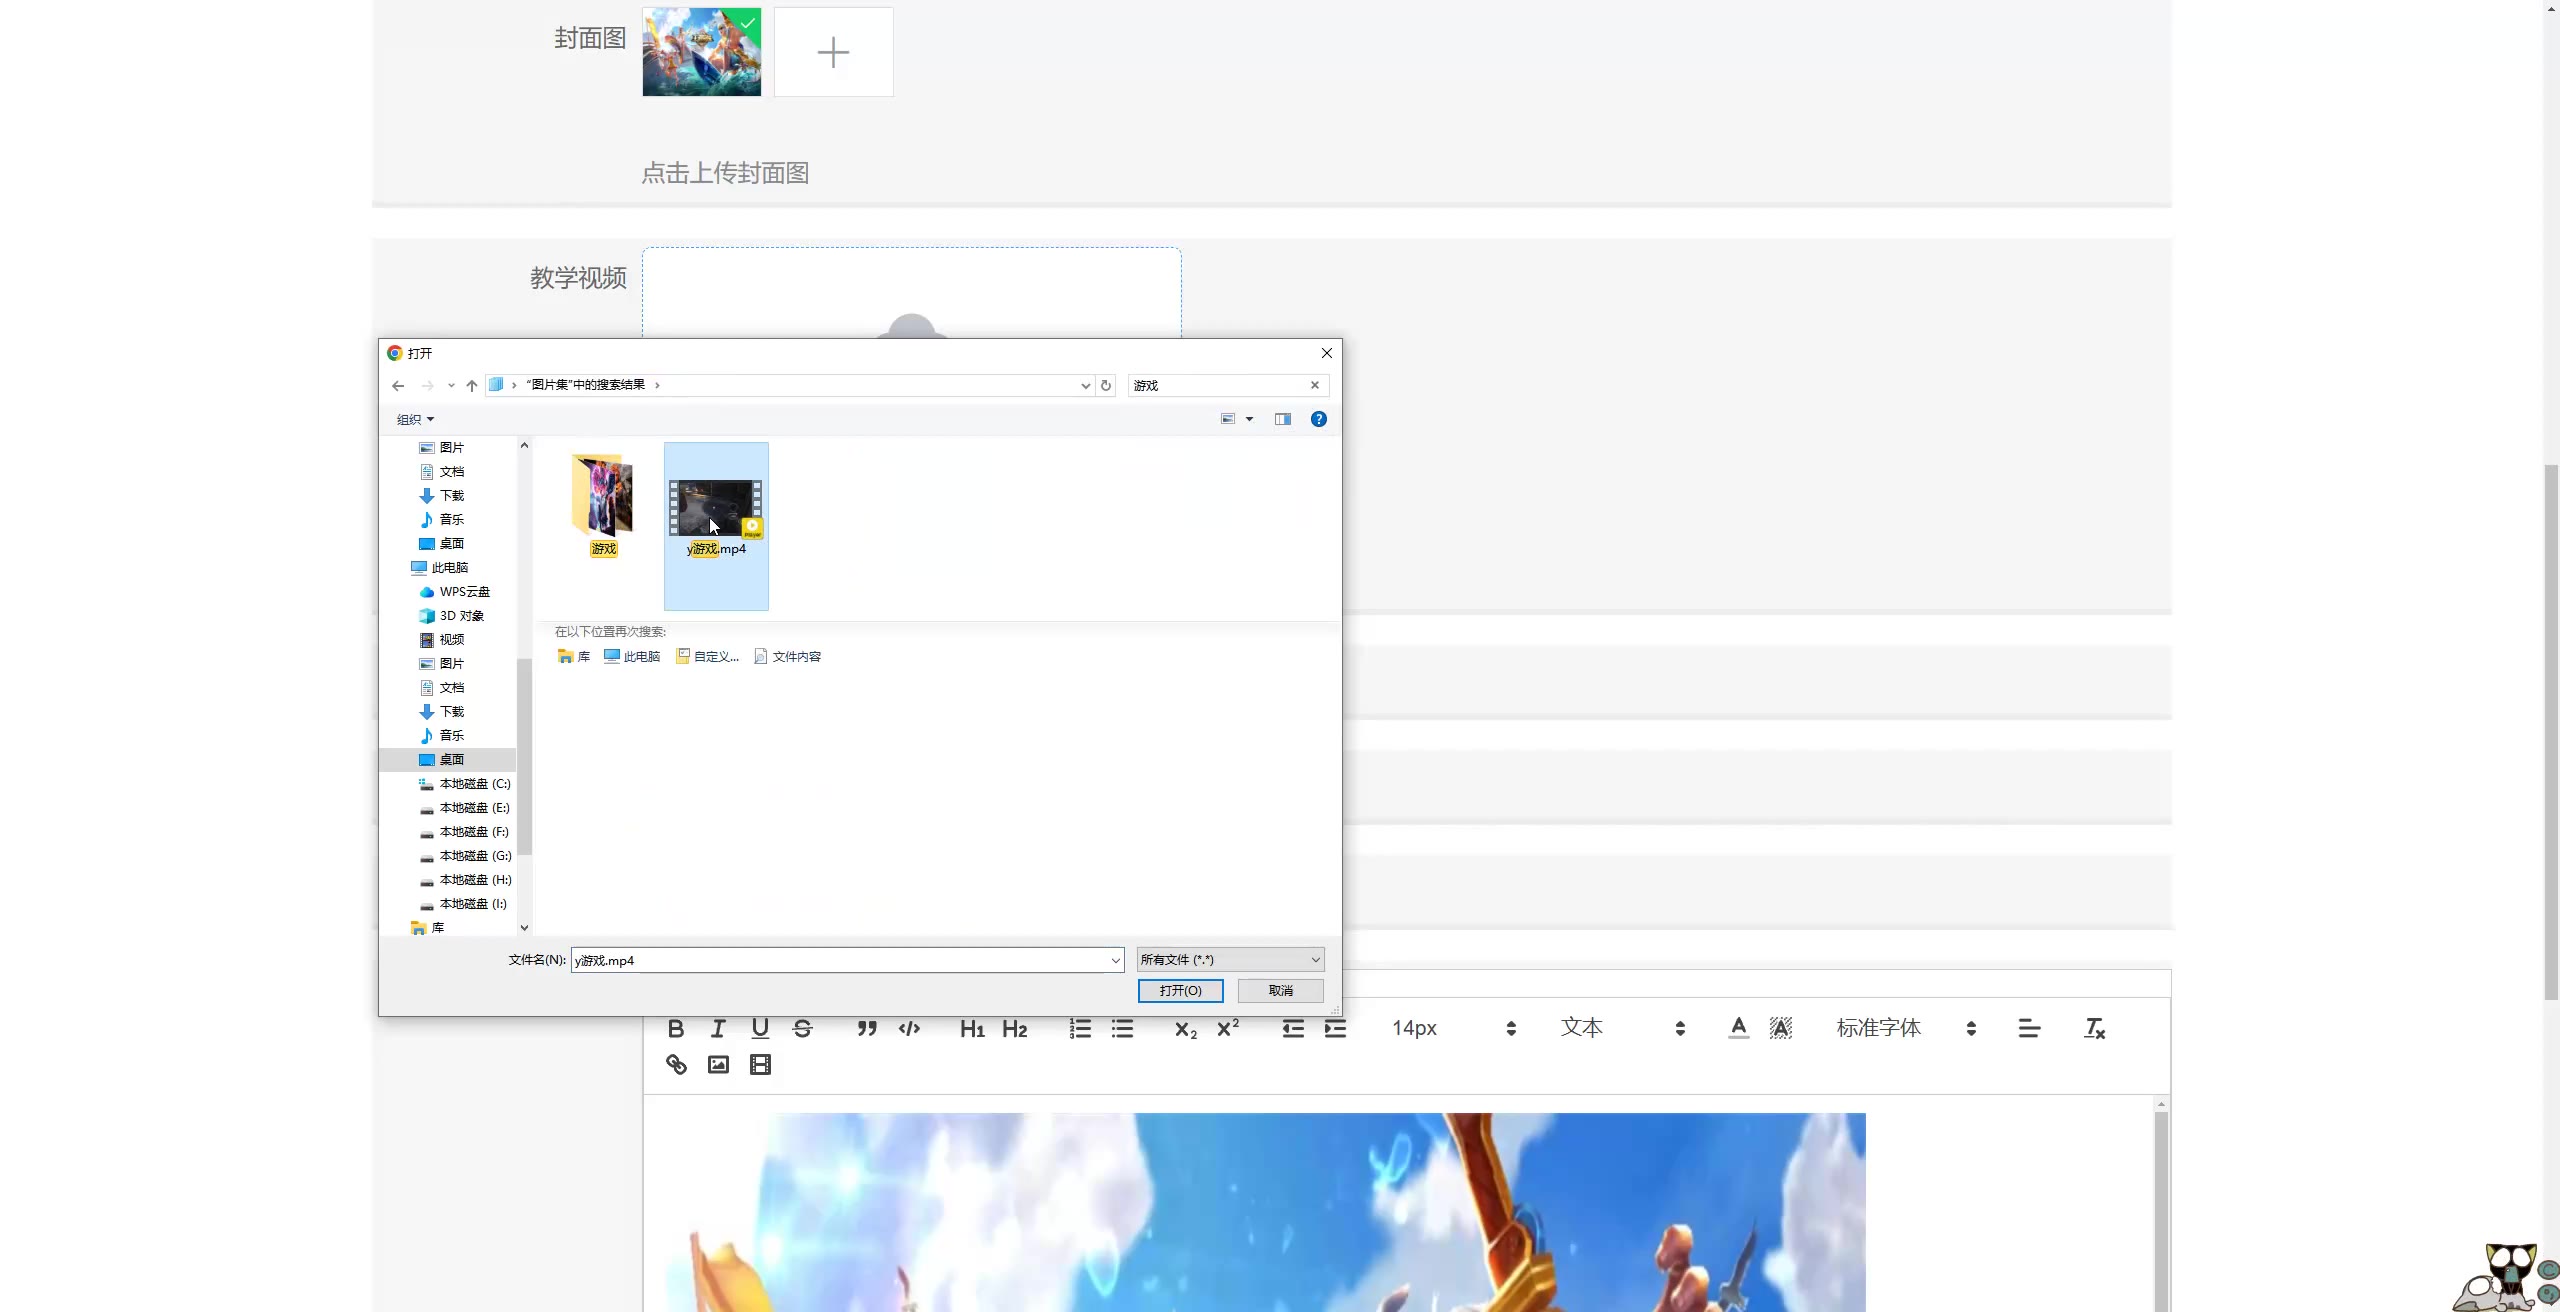Insert a video via the film icon
This screenshot has height=1312, width=2560.
(760, 1065)
